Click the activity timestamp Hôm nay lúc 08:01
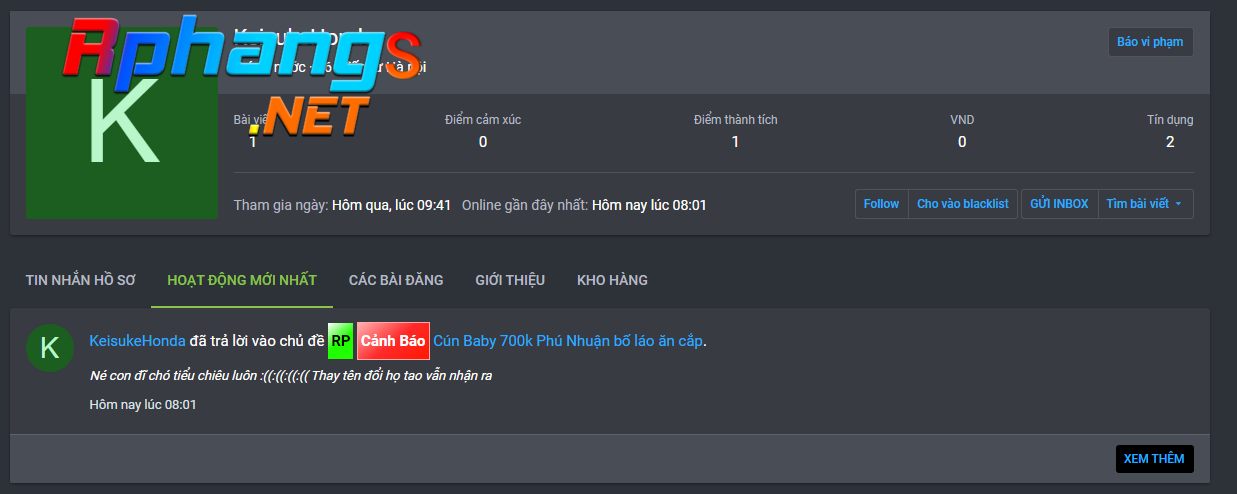Viewport: 1237px width, 494px height. tap(143, 405)
